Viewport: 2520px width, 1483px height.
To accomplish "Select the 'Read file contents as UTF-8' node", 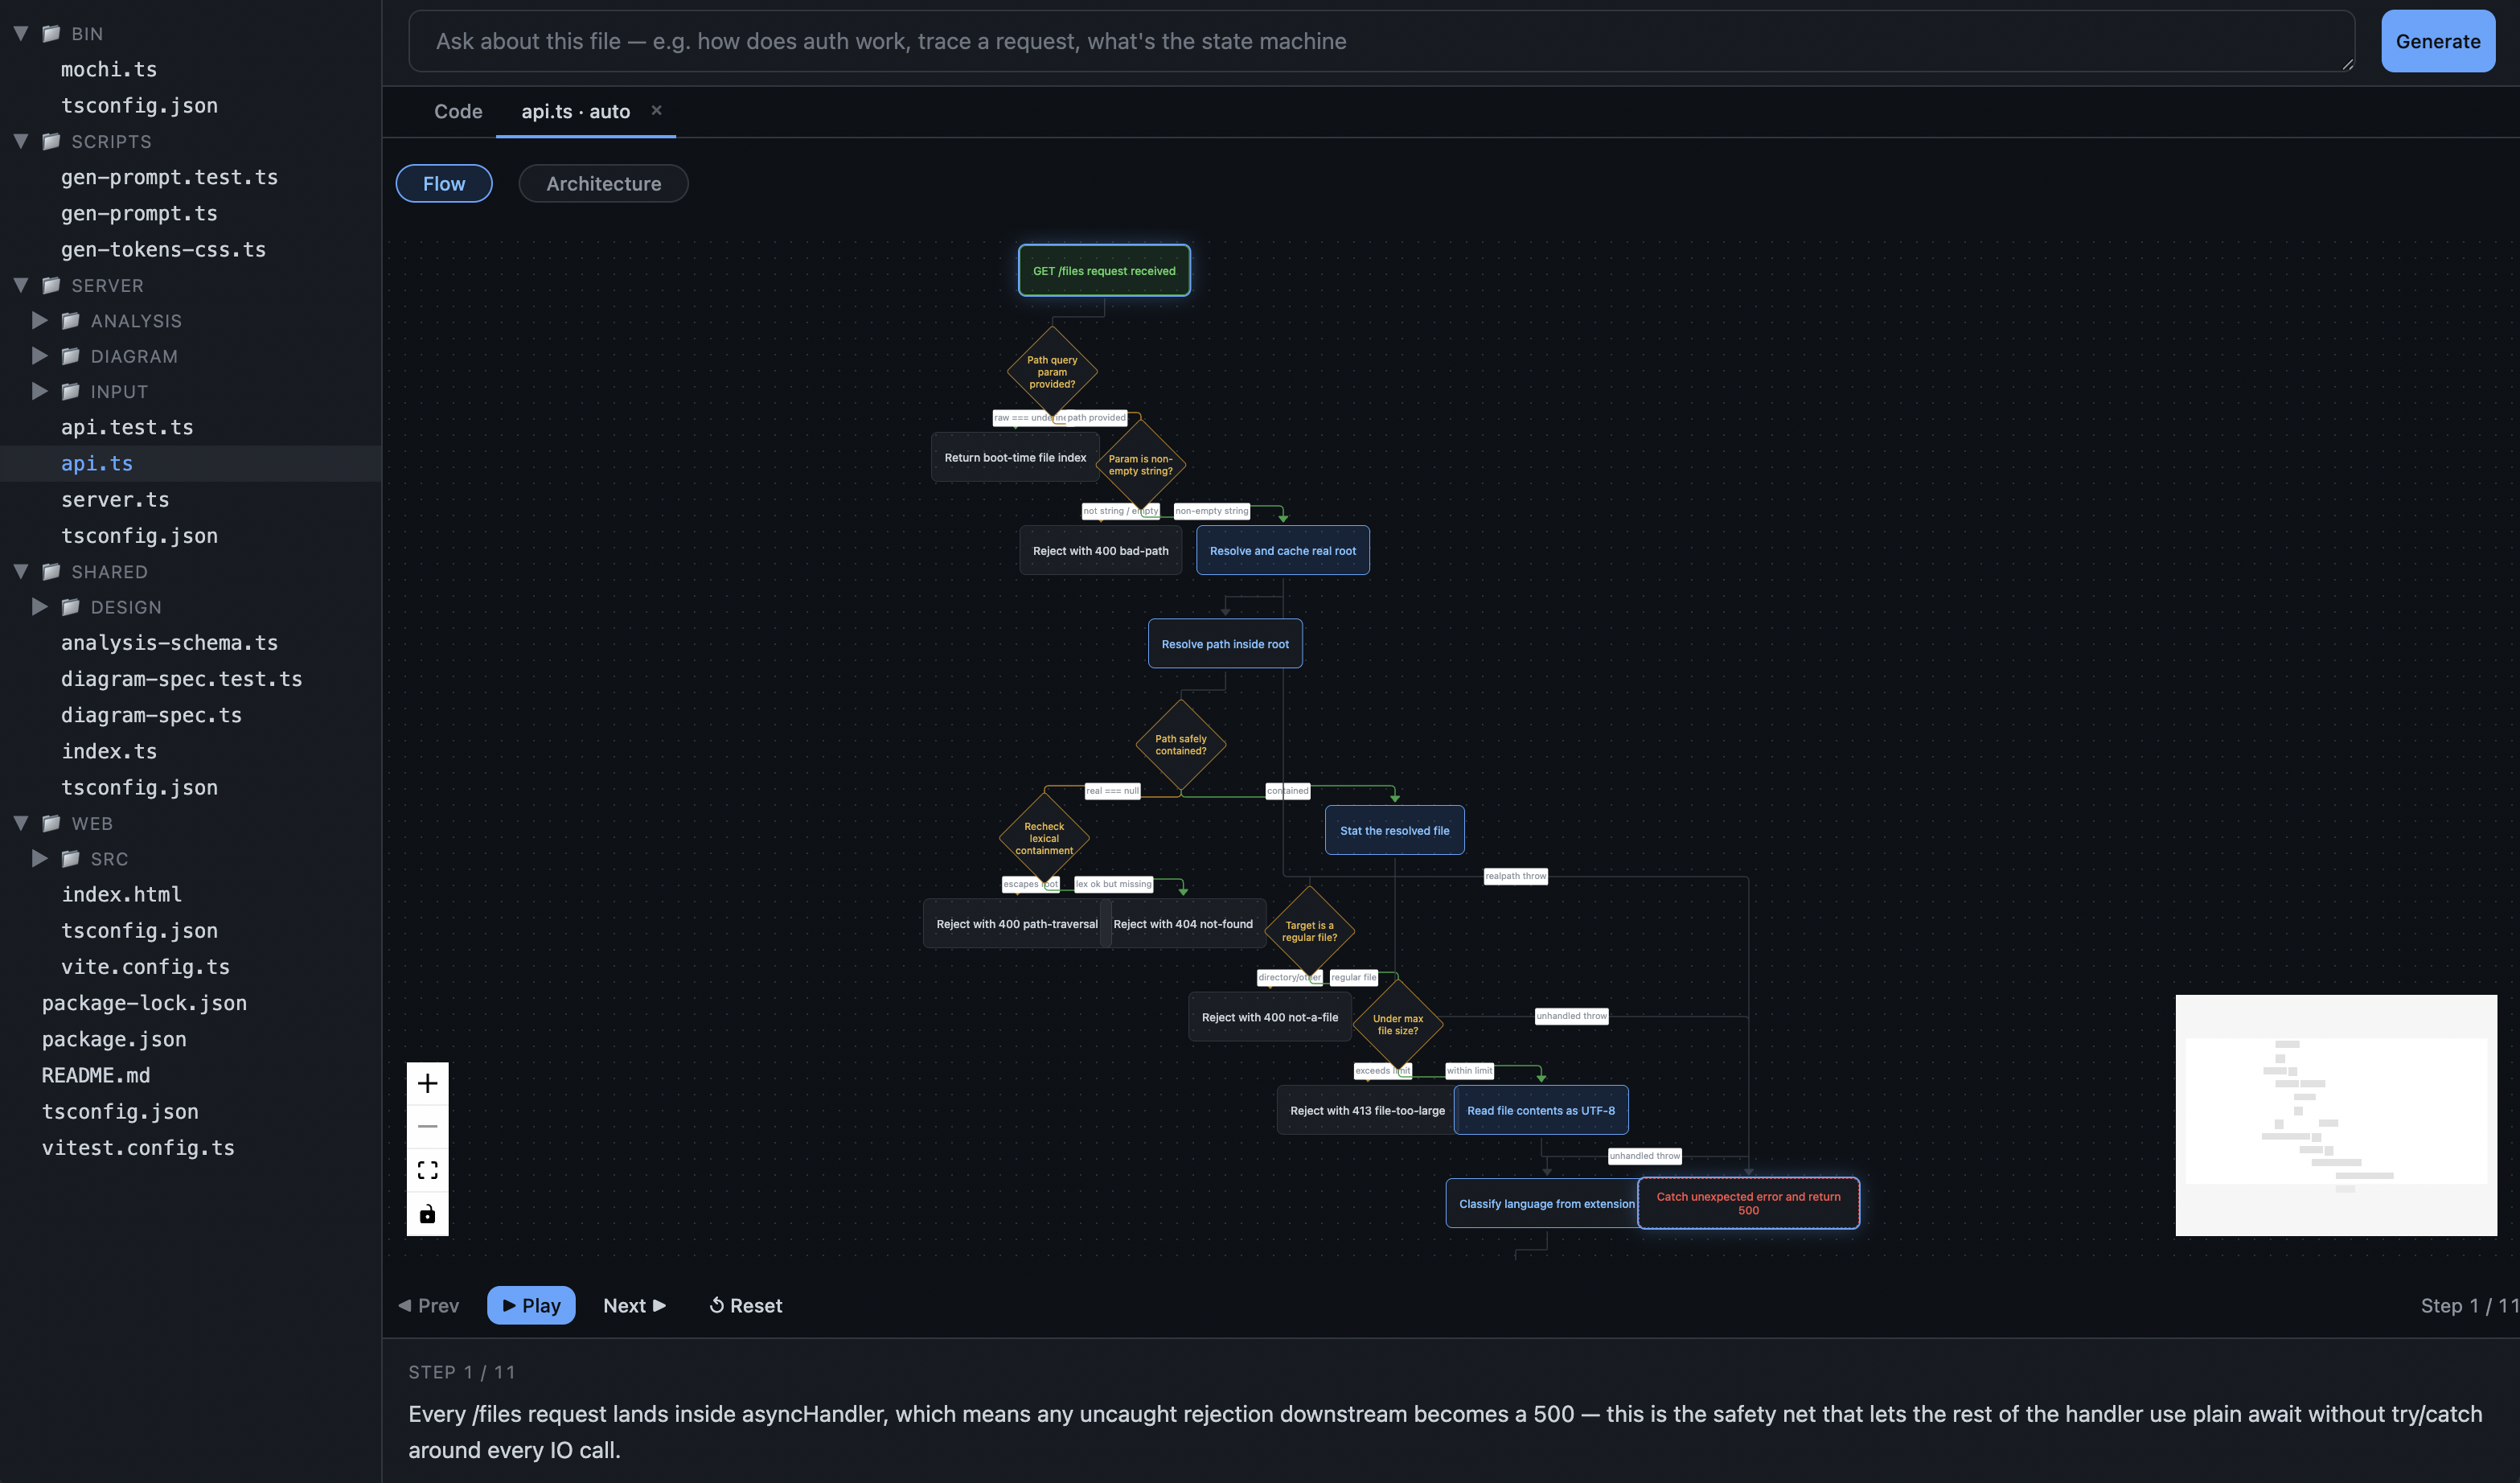I will (1541, 1111).
